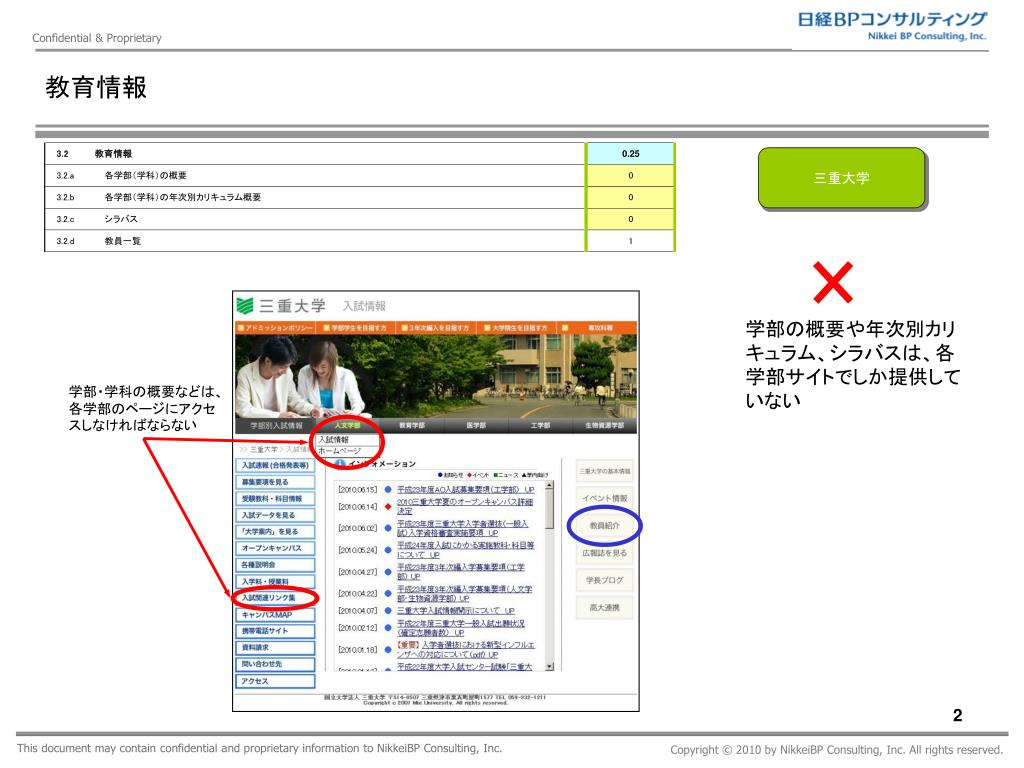Image resolution: width=1024 pixels, height=768 pixels.
Task: Click the news list scroll-down arrow
Action: (x=549, y=666)
